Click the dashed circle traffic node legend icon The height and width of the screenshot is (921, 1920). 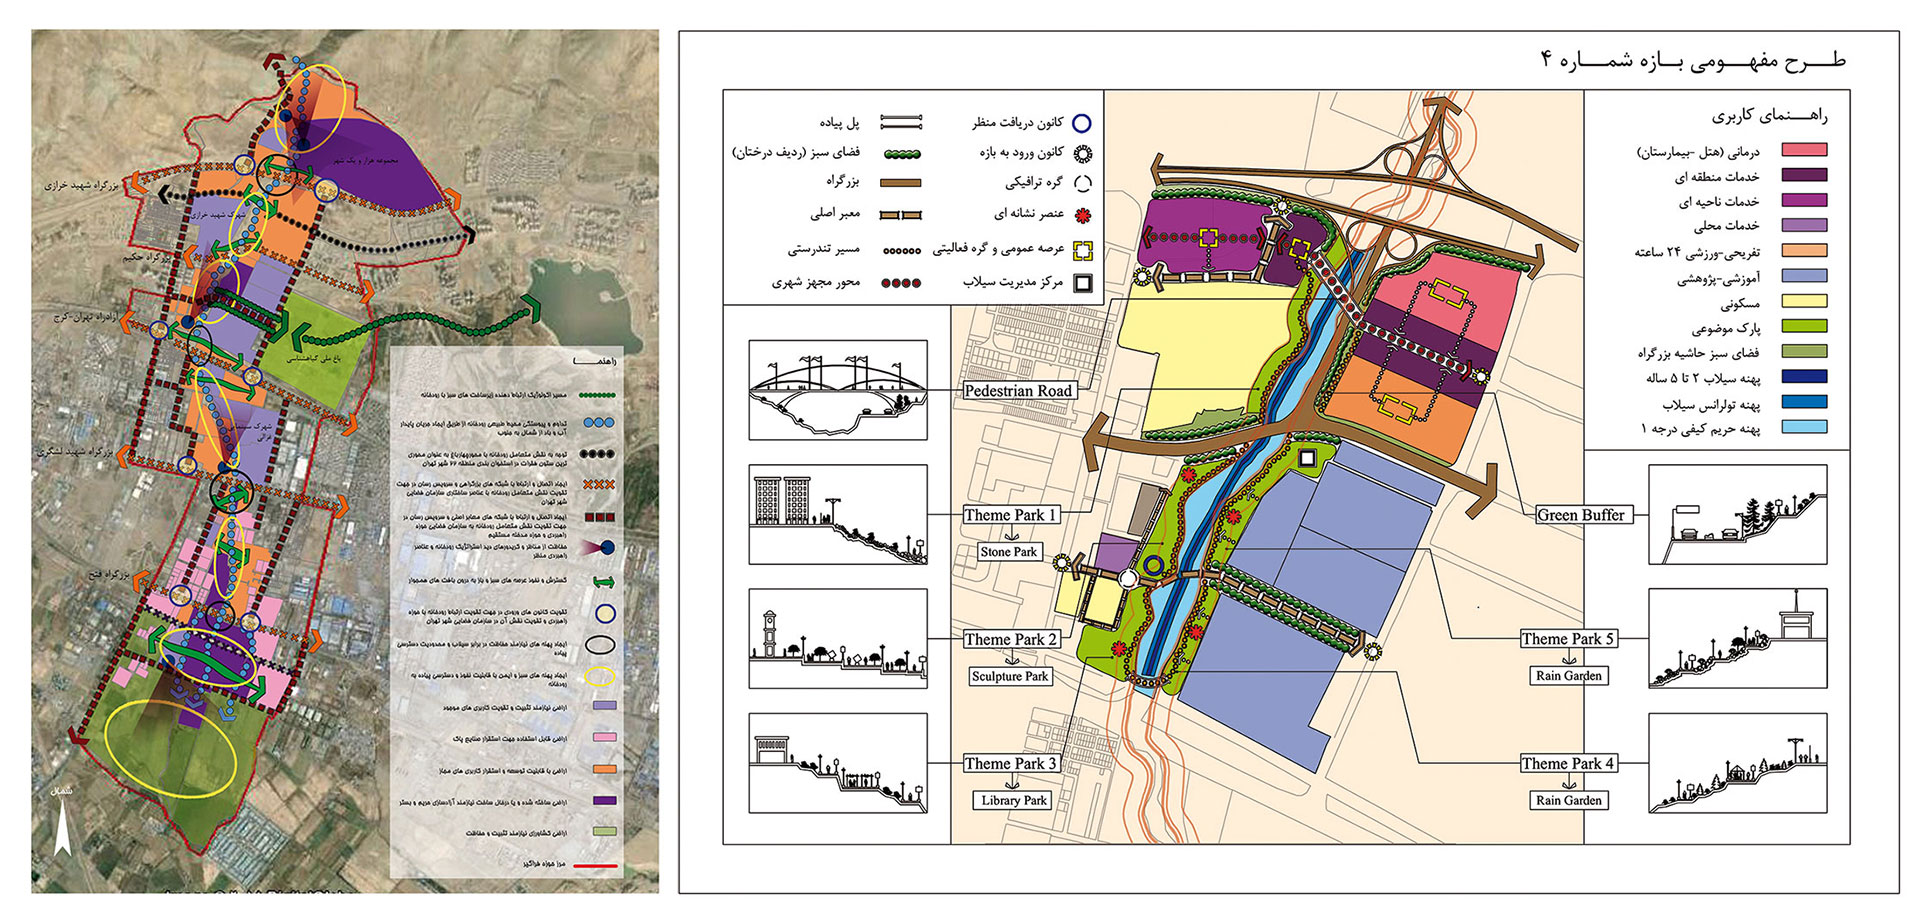pos(1082,184)
